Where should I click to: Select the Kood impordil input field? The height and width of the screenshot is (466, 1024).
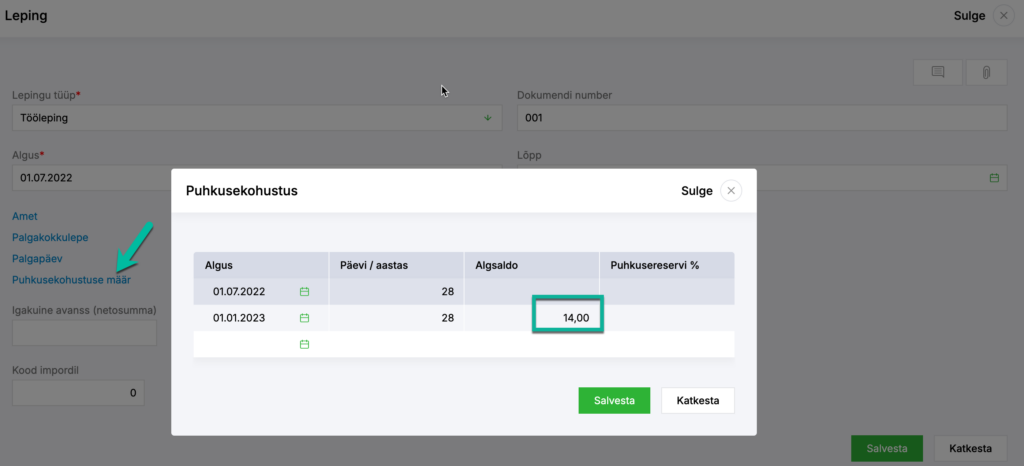click(x=78, y=393)
